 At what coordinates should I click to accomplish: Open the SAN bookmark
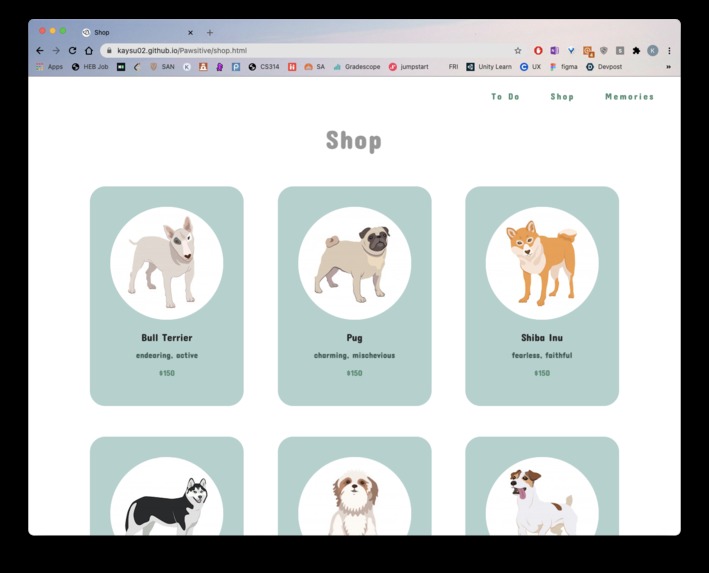tap(162, 67)
